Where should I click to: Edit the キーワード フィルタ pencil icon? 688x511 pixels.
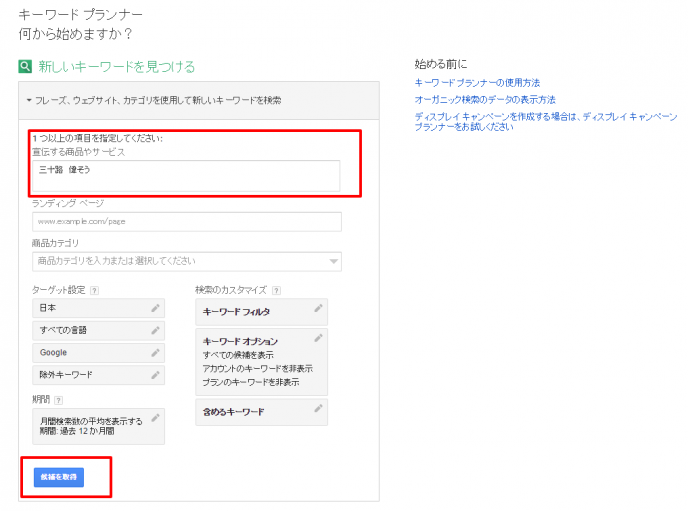pyautogui.click(x=319, y=308)
